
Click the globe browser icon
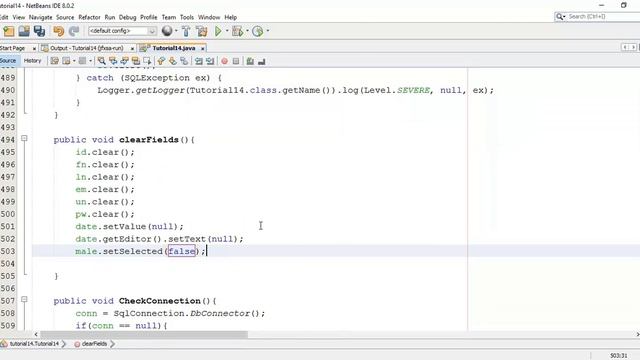tap(167, 31)
